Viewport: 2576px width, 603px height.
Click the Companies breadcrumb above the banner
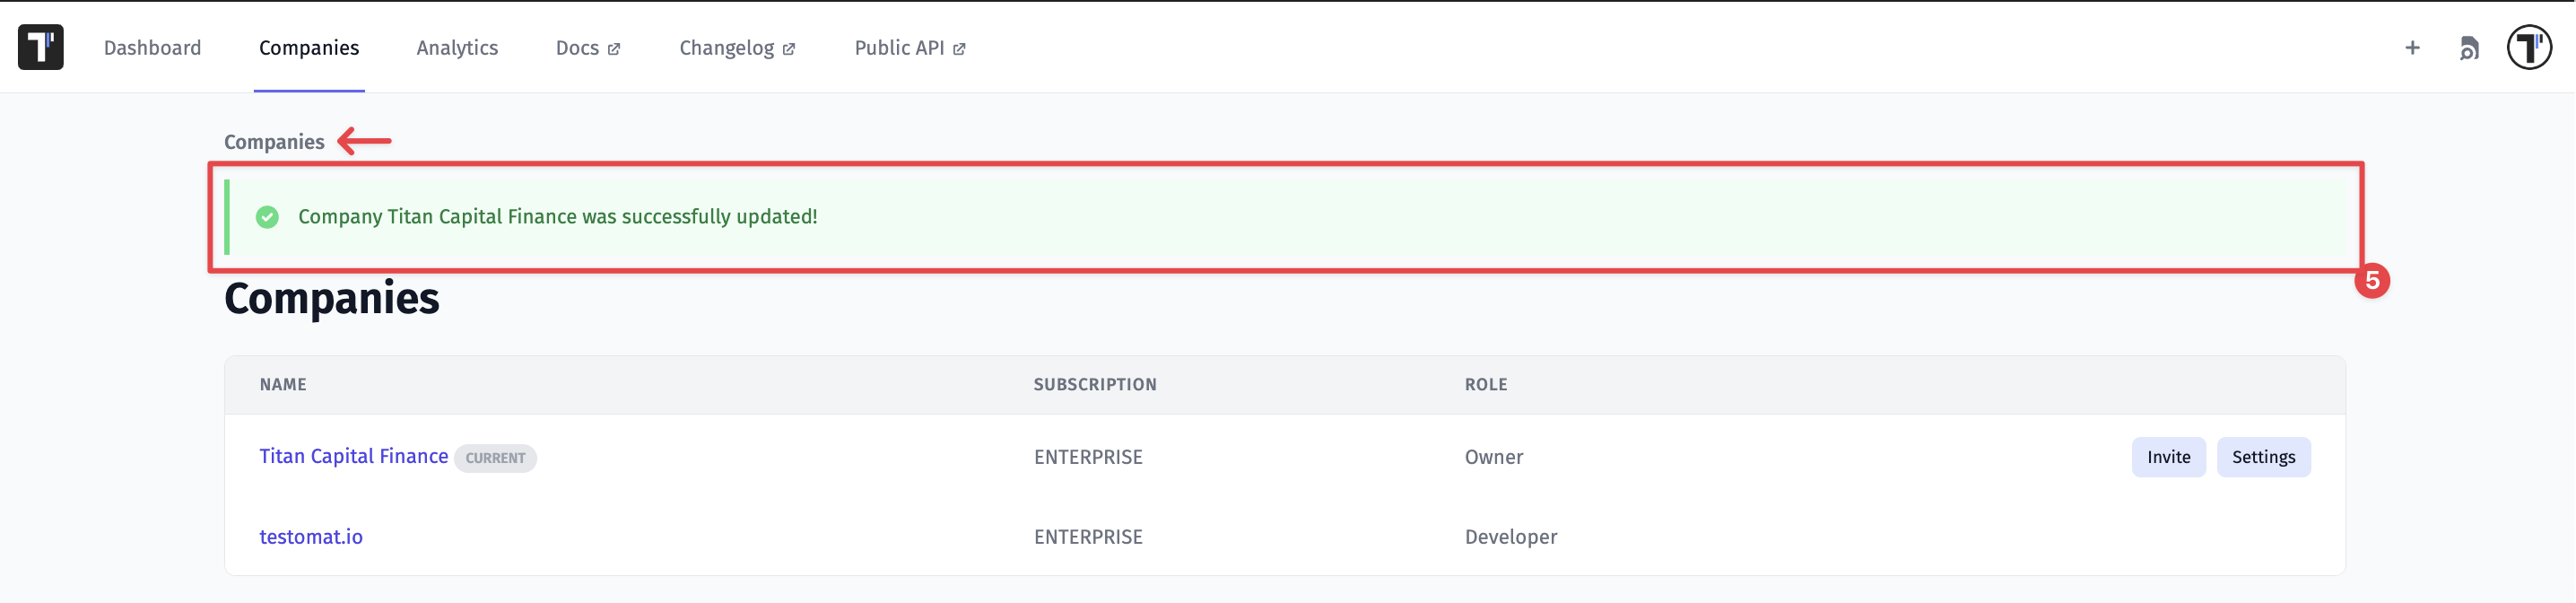(274, 142)
